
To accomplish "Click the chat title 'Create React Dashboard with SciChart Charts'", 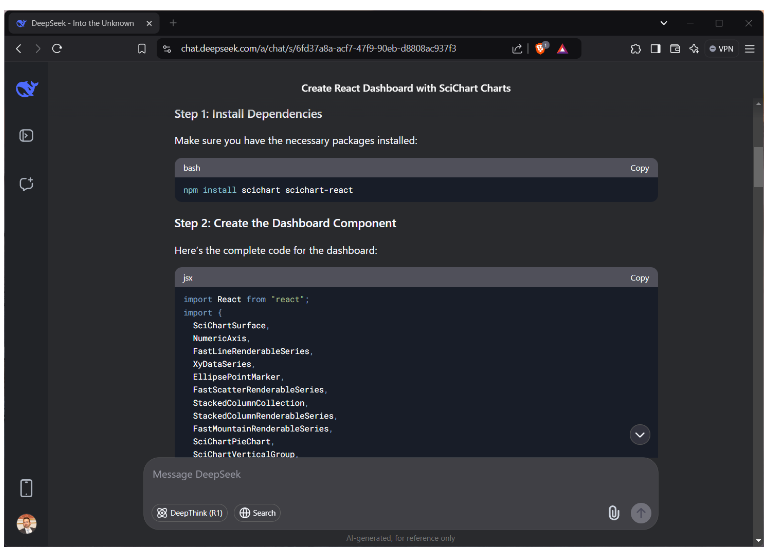I will click(406, 88).
